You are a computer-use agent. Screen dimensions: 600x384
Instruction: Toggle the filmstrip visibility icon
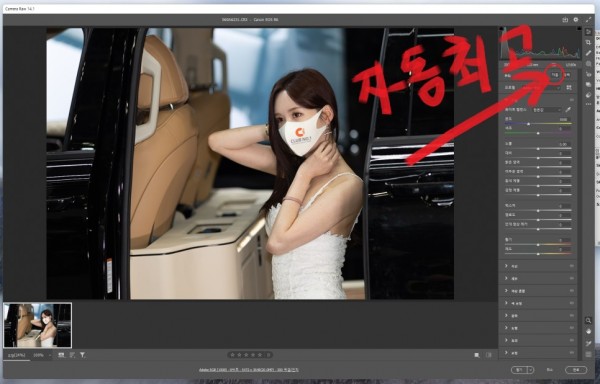(x=61, y=355)
